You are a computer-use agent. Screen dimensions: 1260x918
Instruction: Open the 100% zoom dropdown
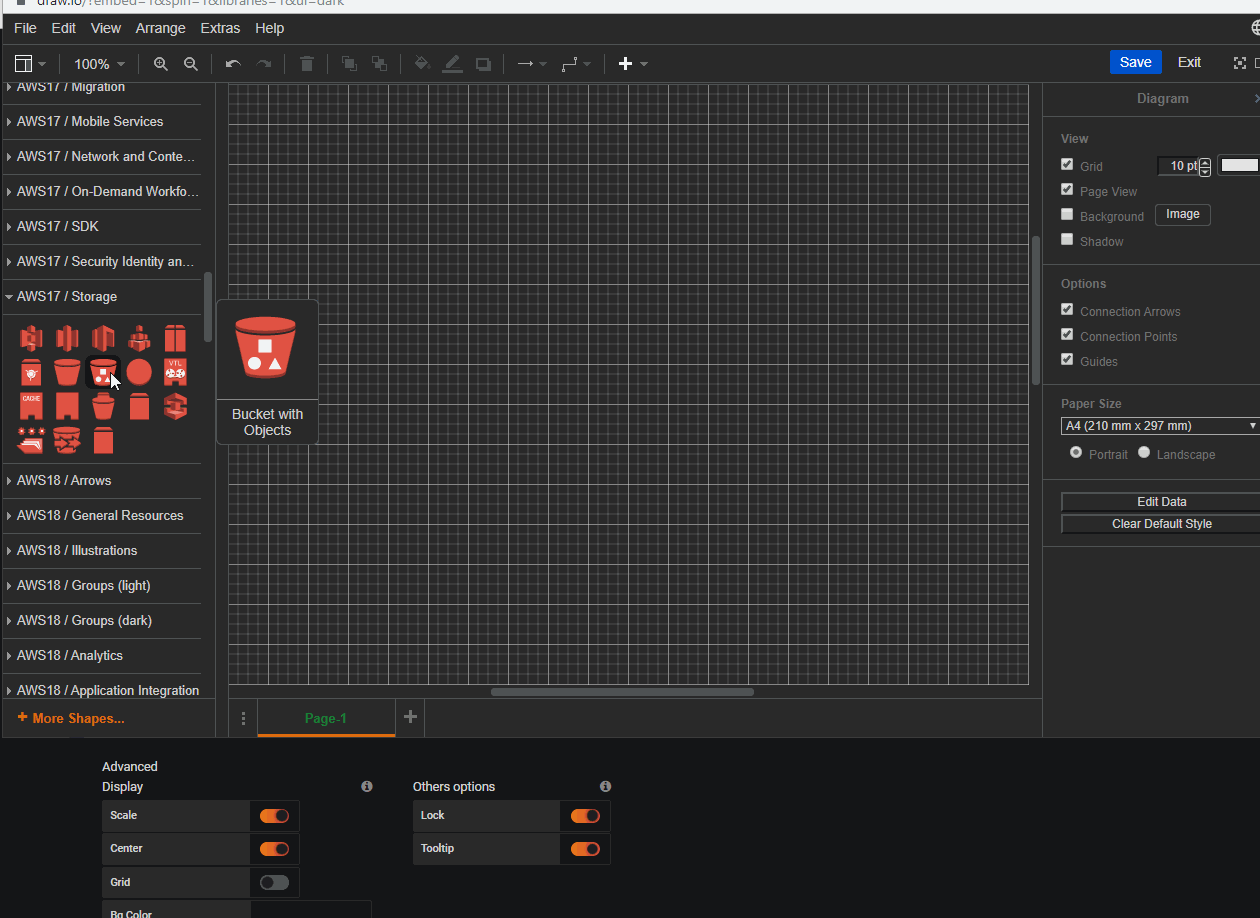tap(99, 64)
